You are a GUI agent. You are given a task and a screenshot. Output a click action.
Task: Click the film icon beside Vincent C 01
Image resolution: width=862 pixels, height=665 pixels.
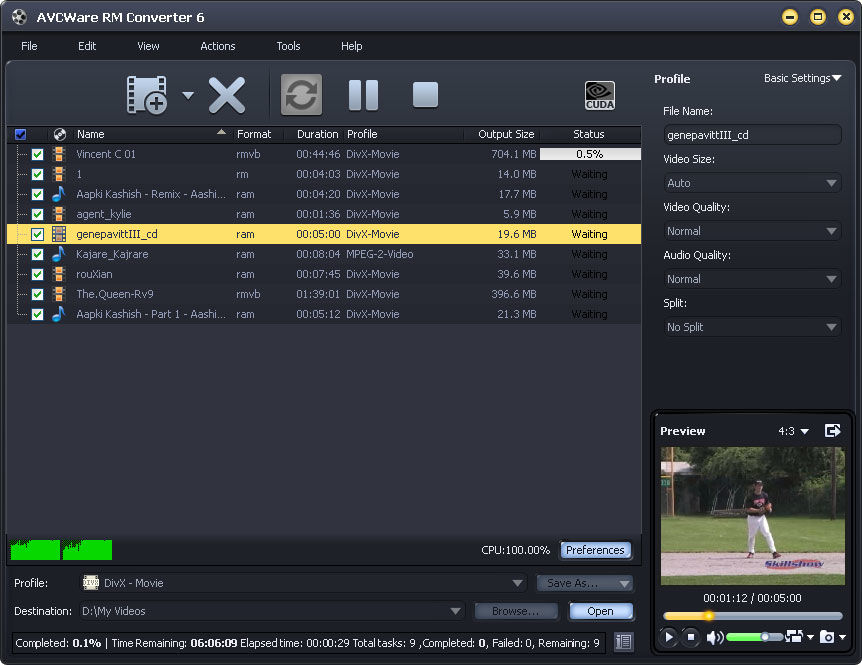[x=59, y=154]
